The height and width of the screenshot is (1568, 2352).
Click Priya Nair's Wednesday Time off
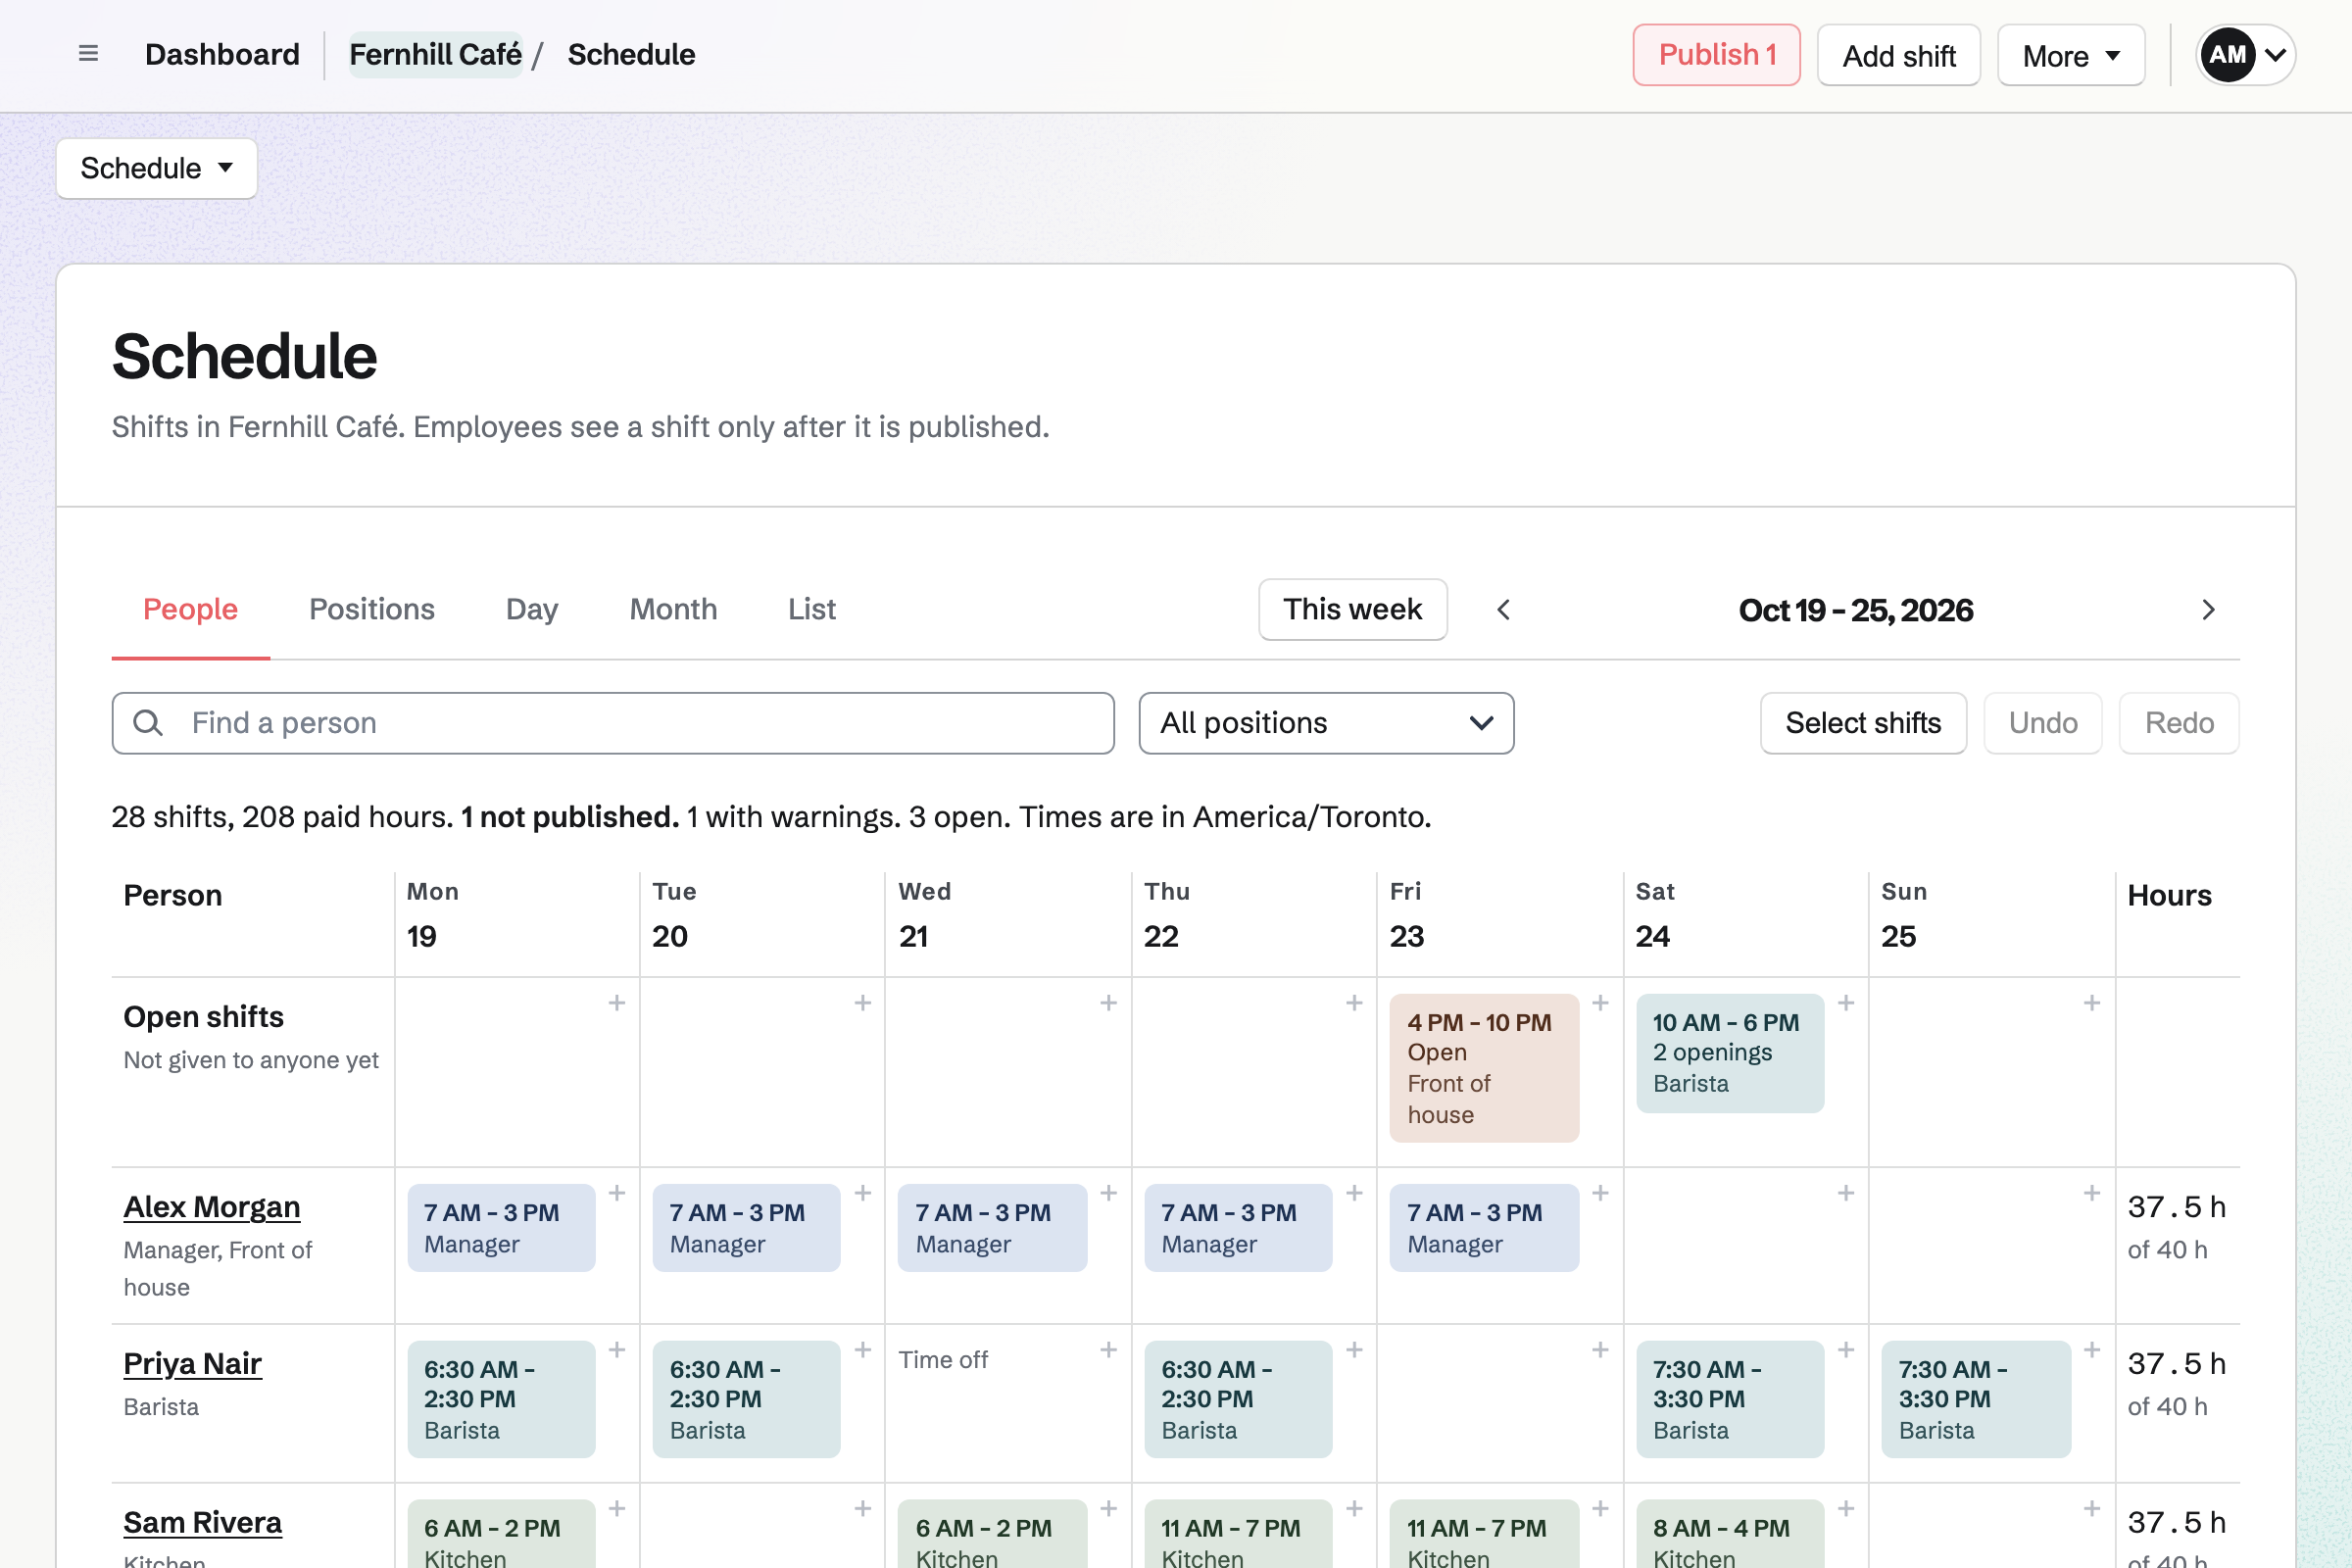(x=943, y=1360)
